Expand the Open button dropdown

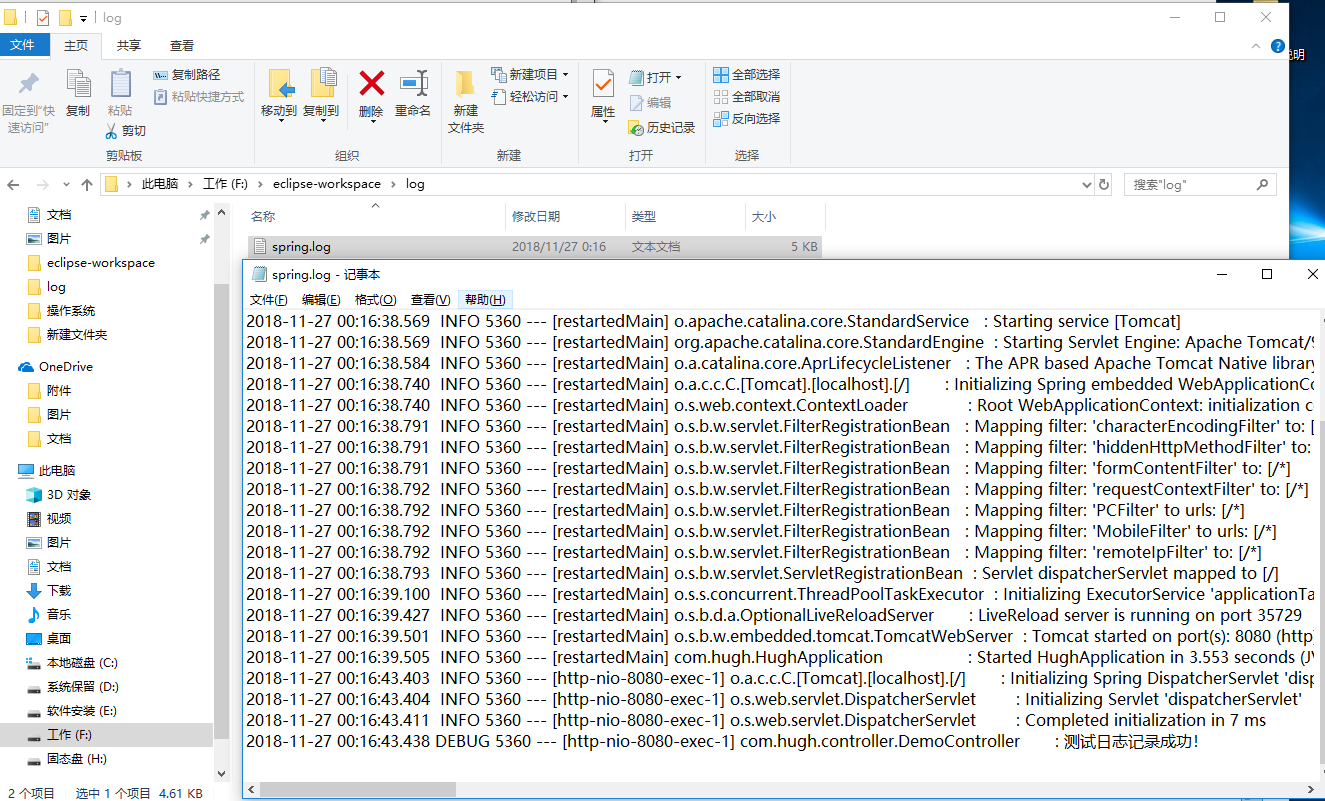(x=678, y=77)
